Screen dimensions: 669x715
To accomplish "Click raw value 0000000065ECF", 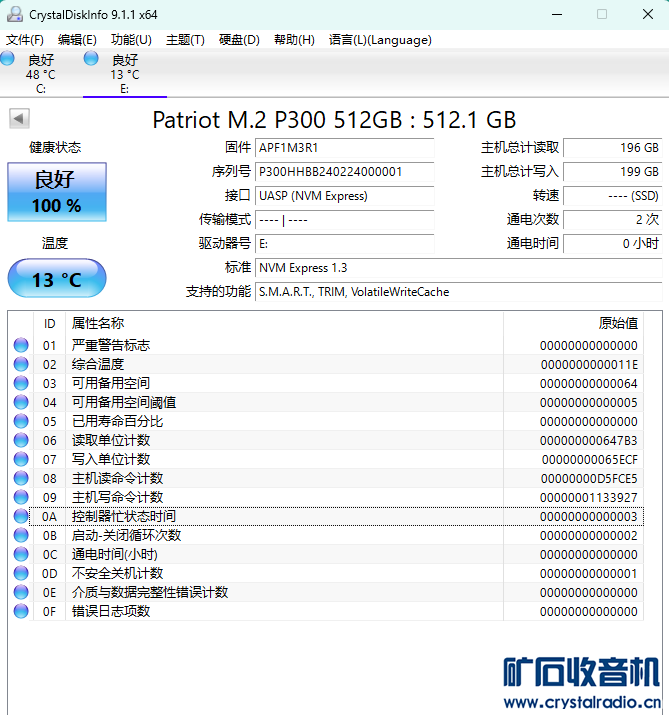I will (x=590, y=460).
